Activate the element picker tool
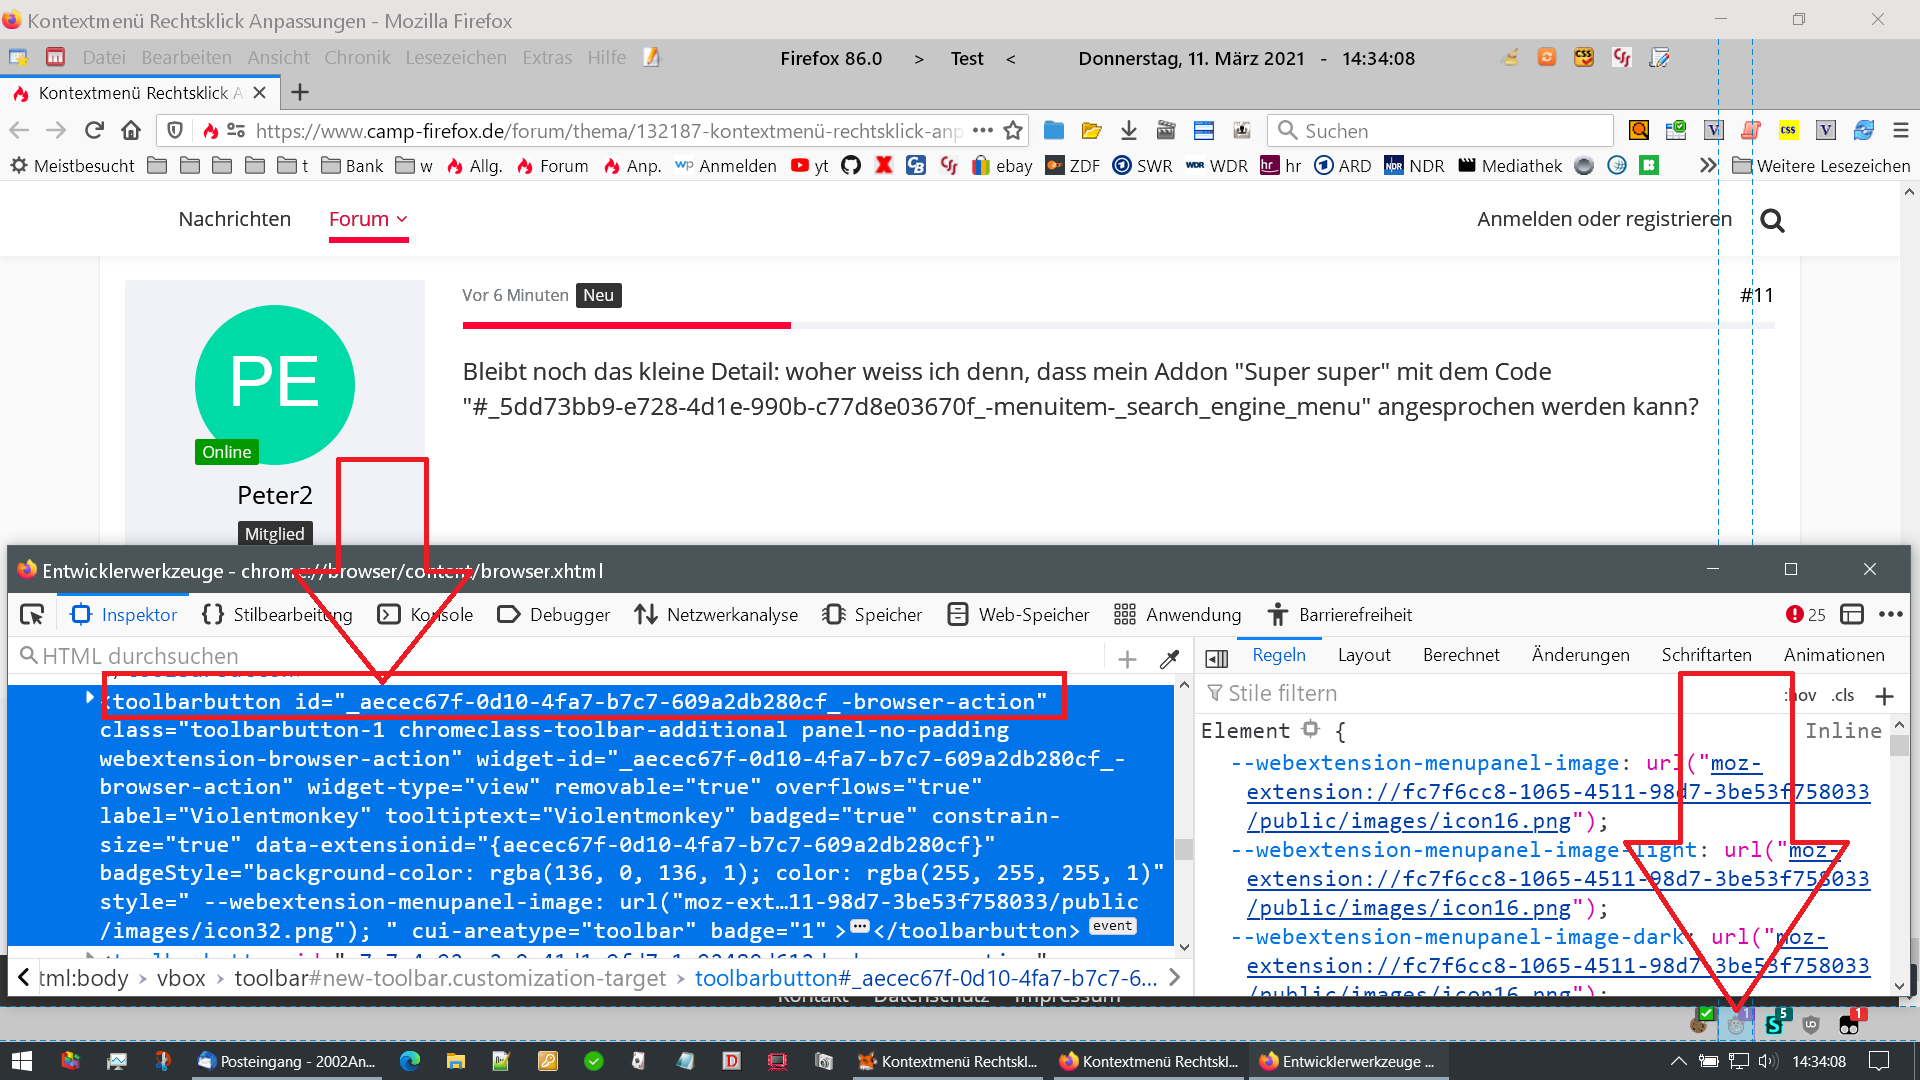Screen dimensions: 1920x1080 32,615
